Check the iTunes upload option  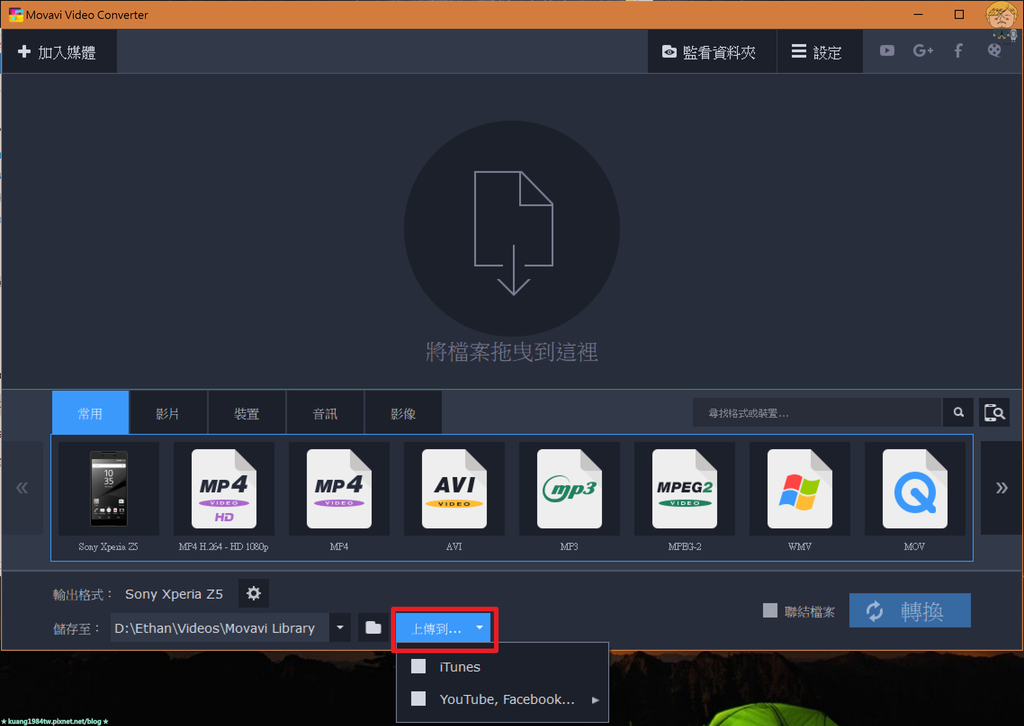tap(419, 667)
